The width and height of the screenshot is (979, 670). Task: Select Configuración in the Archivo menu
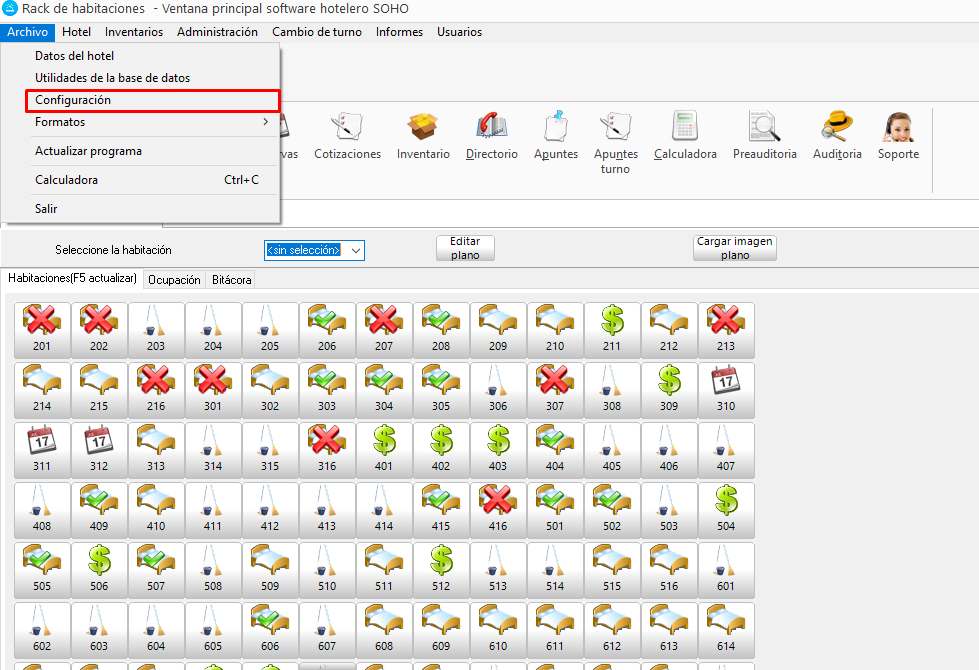(140, 100)
